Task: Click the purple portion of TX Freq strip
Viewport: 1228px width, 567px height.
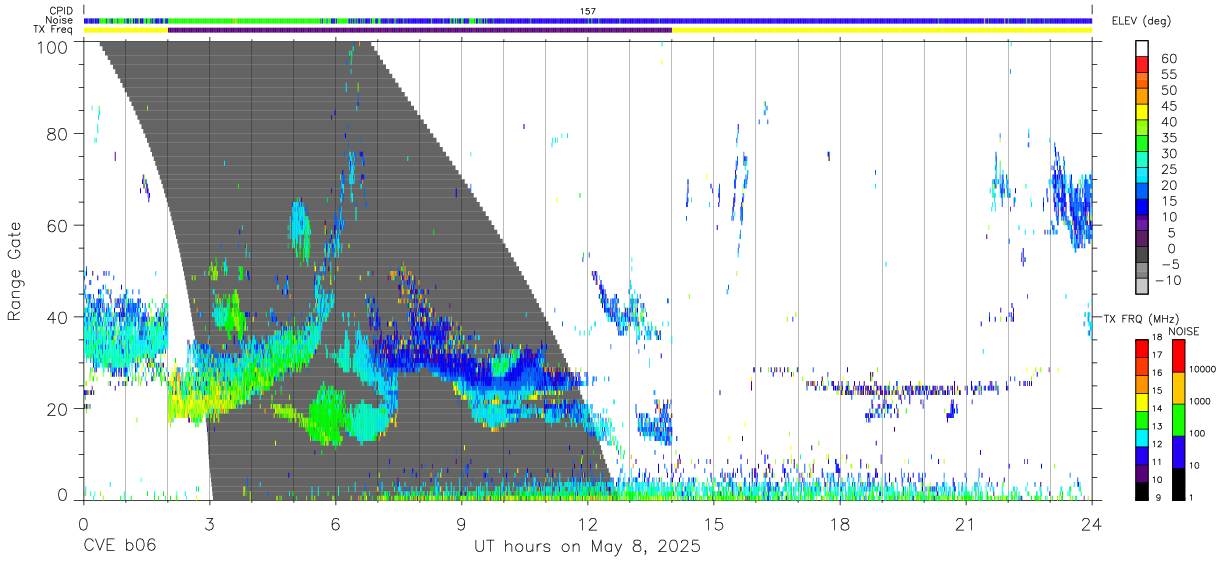Action: click(x=420, y=30)
